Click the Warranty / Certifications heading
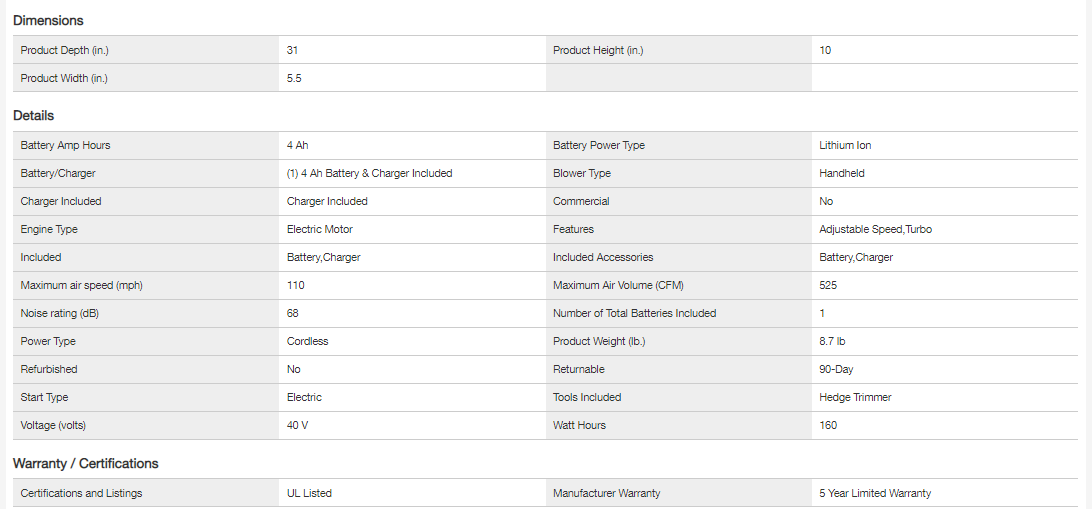1092x509 pixels. 85,464
